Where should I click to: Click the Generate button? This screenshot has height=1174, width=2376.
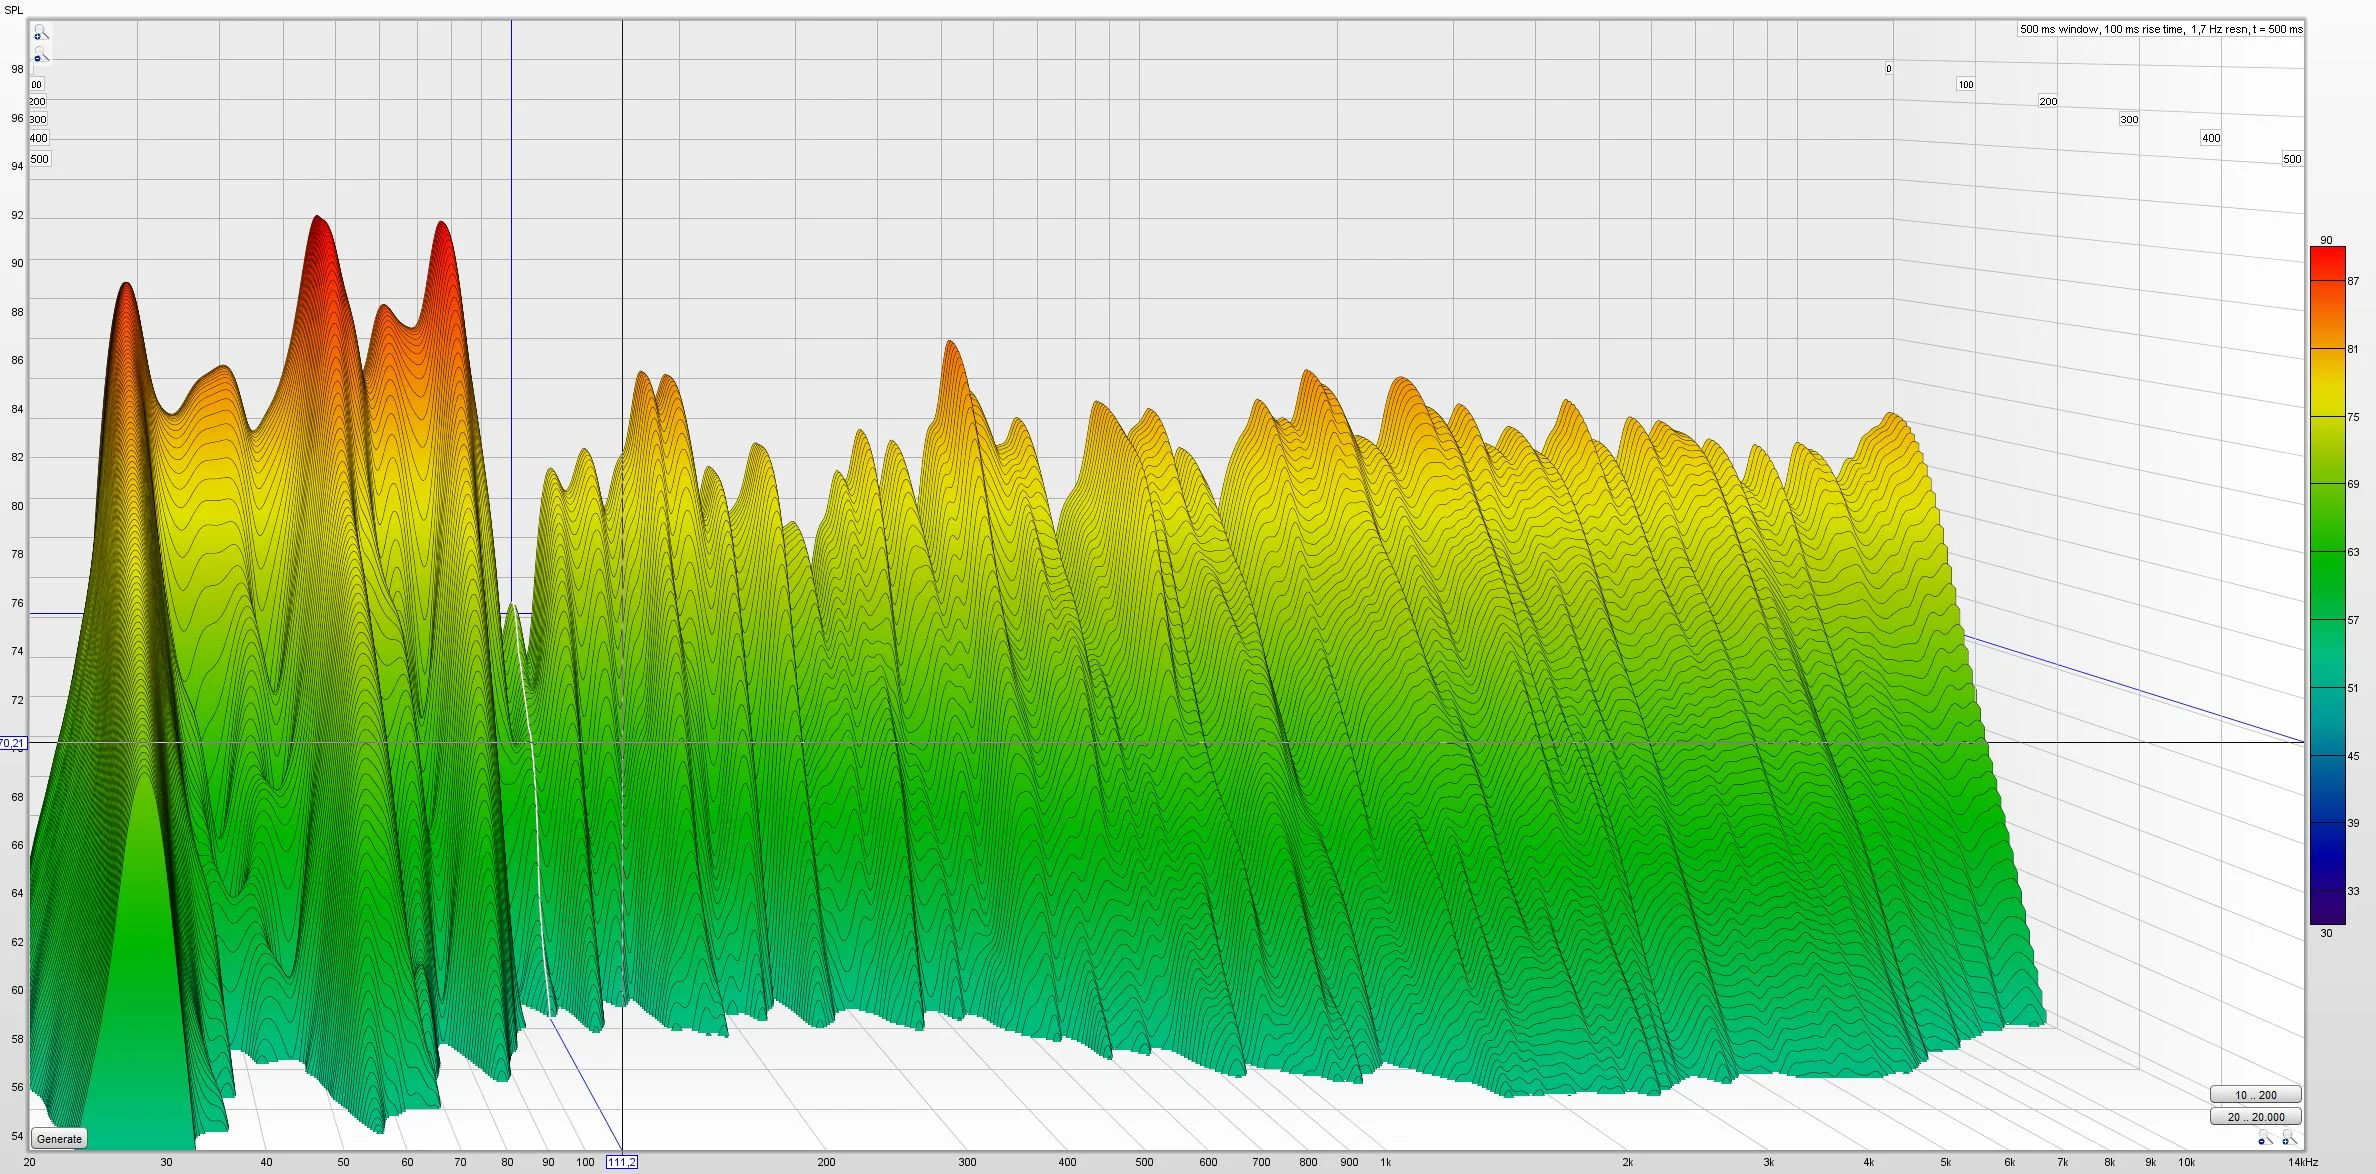click(60, 1139)
